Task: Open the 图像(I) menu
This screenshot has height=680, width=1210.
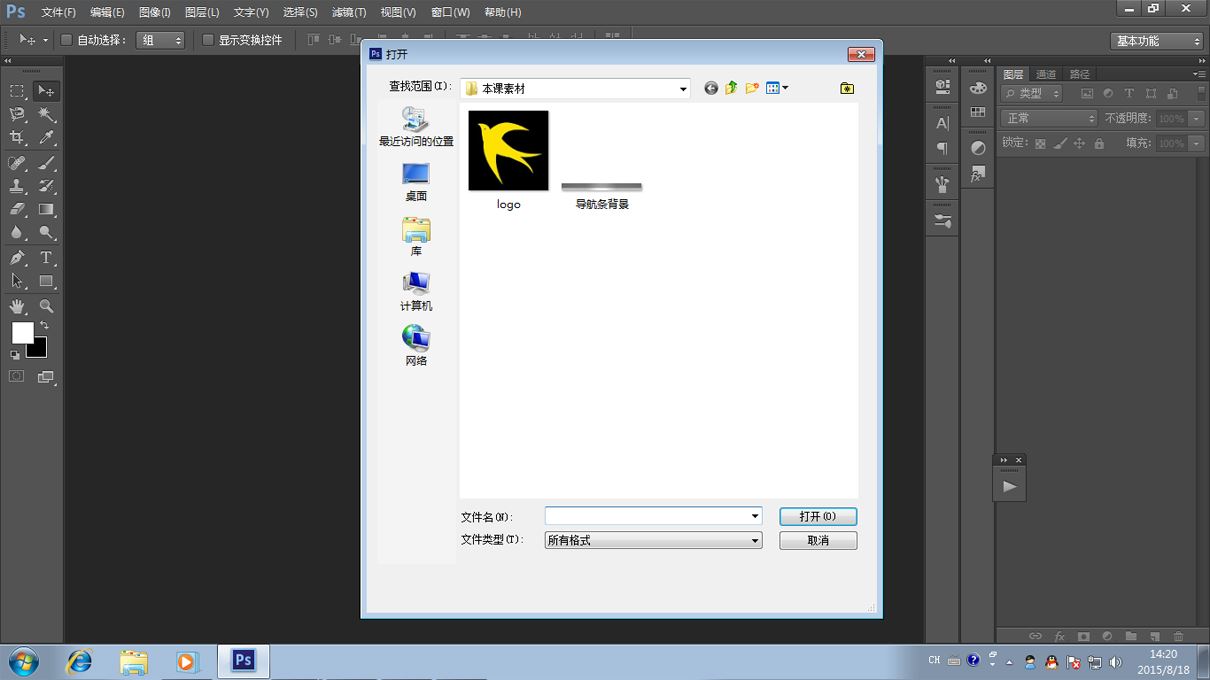Action: click(x=154, y=12)
